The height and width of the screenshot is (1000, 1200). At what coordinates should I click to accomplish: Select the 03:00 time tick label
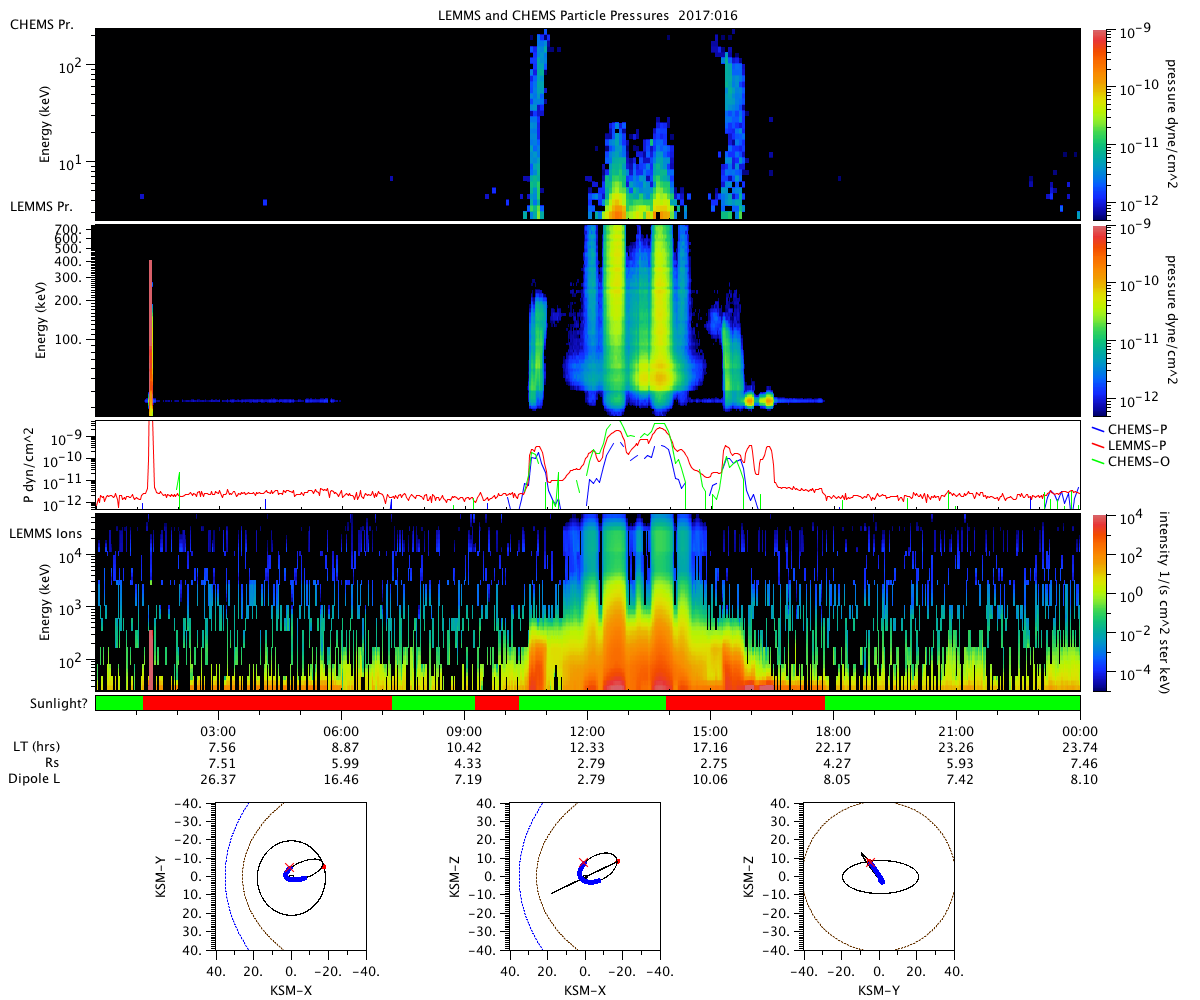click(x=218, y=731)
